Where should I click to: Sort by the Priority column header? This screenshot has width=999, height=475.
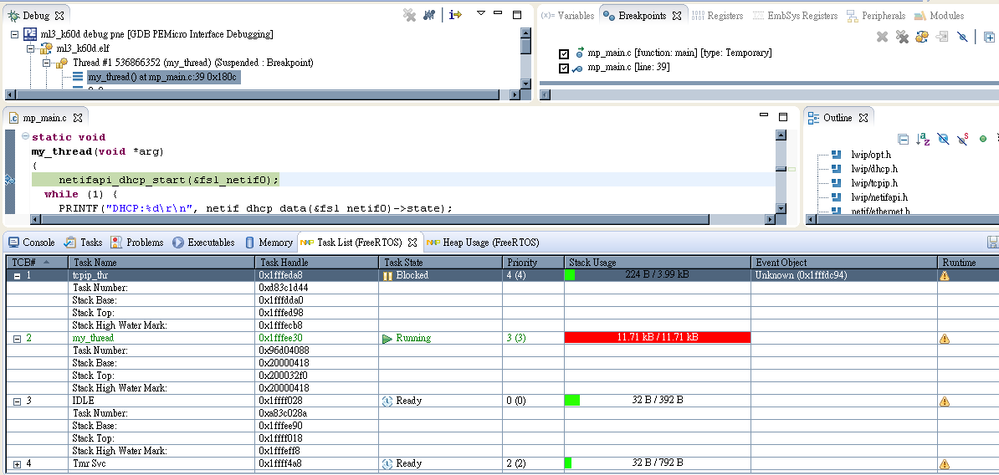coord(533,262)
